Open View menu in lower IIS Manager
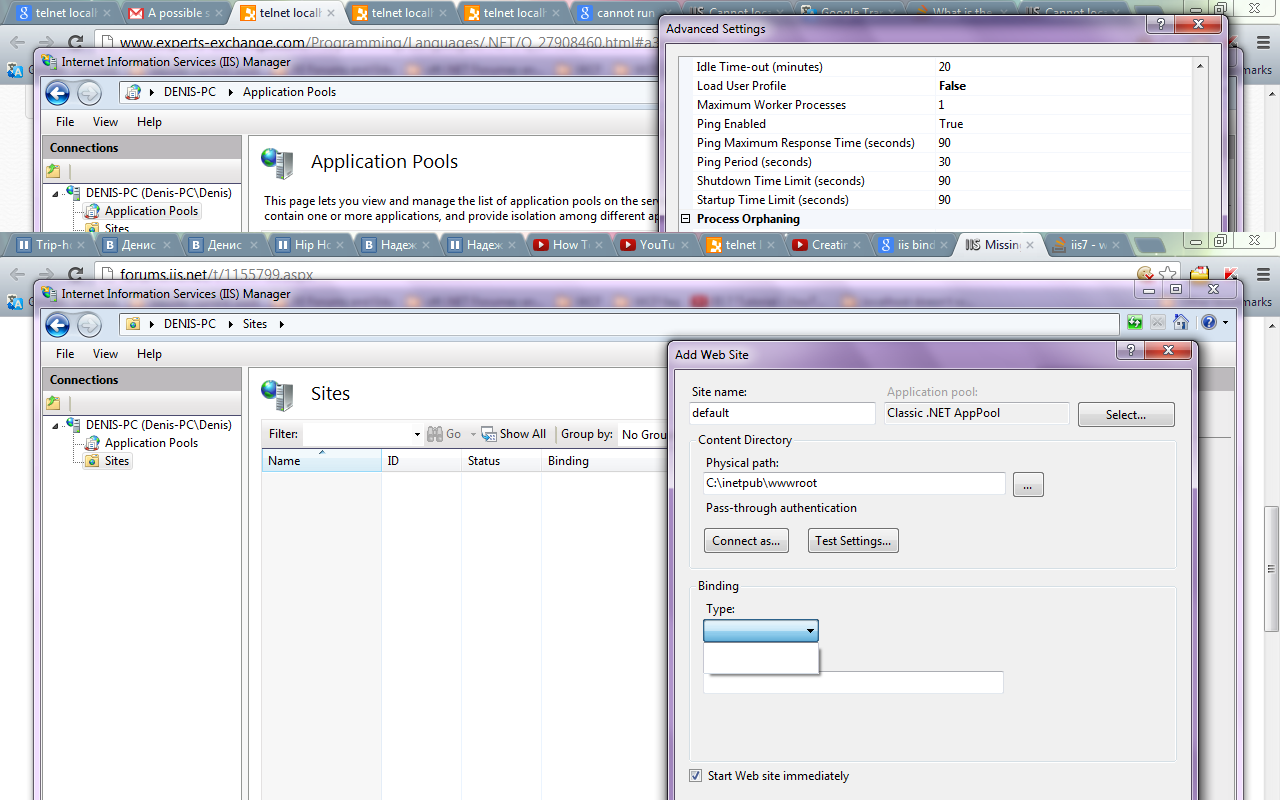 (x=105, y=354)
